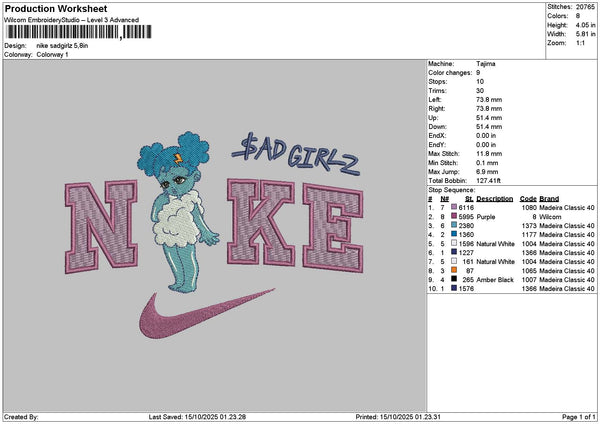This screenshot has height=424, width=600.
Task: Click the 'N#' column header
Action: [444, 199]
